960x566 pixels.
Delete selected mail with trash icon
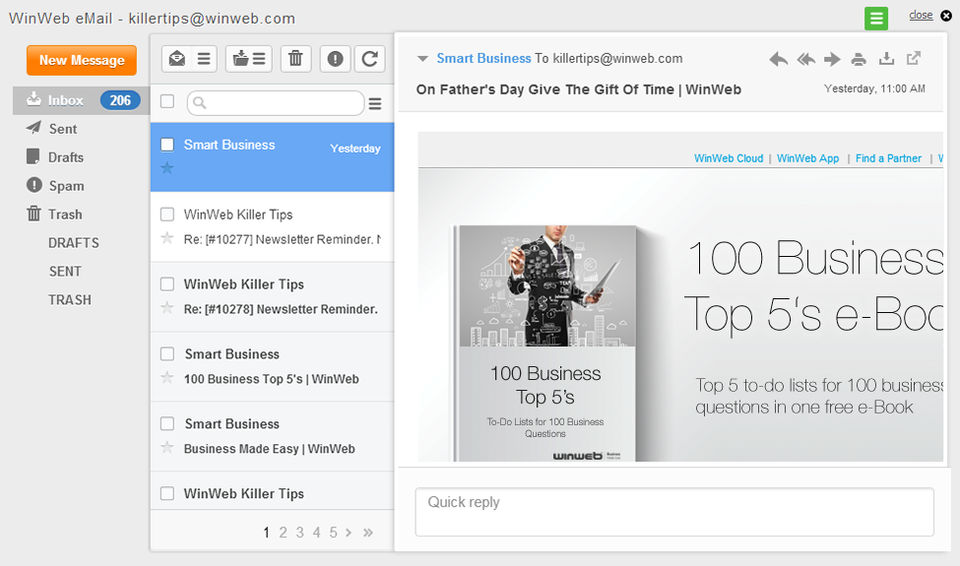pos(295,59)
